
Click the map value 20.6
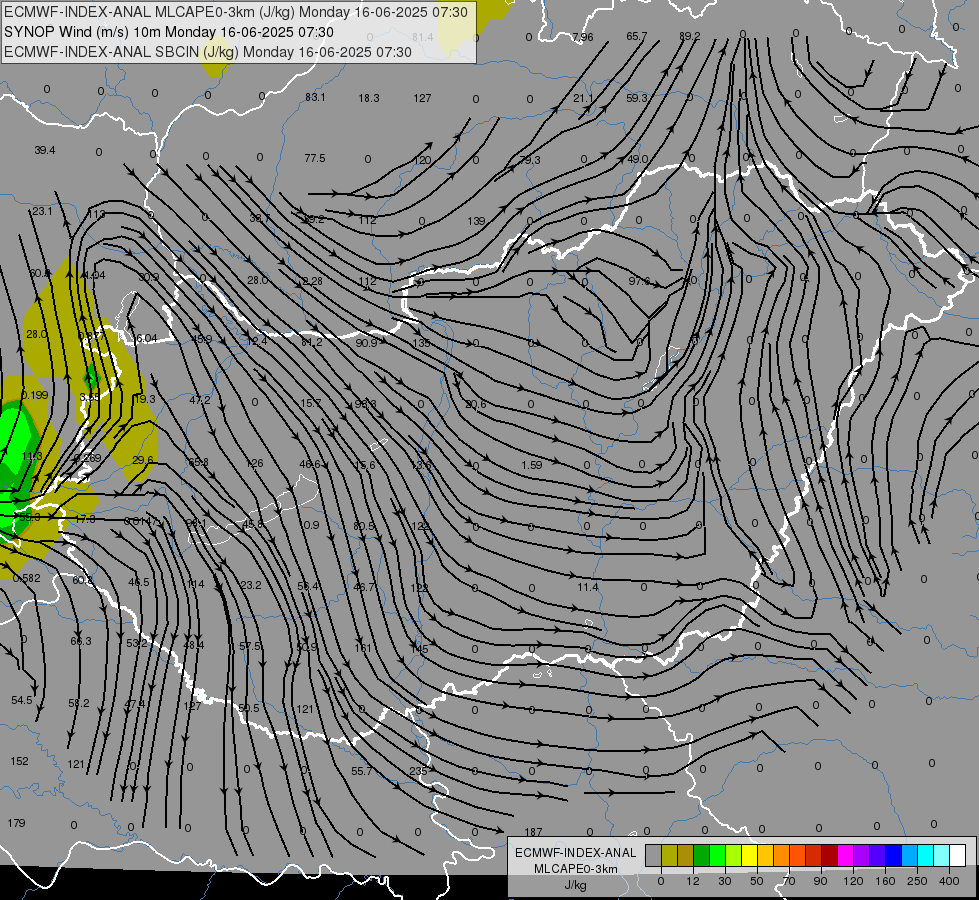tap(476, 405)
